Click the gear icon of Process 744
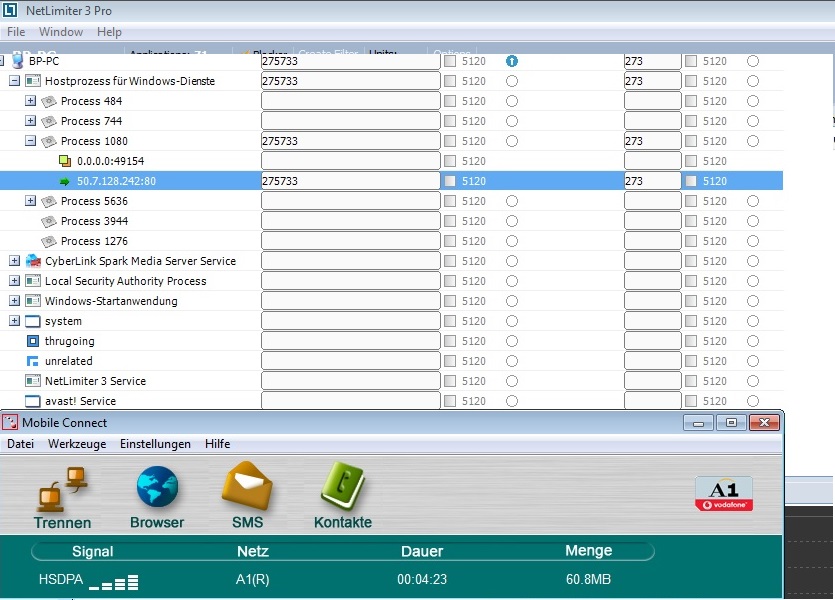 pyautogui.click(x=49, y=121)
